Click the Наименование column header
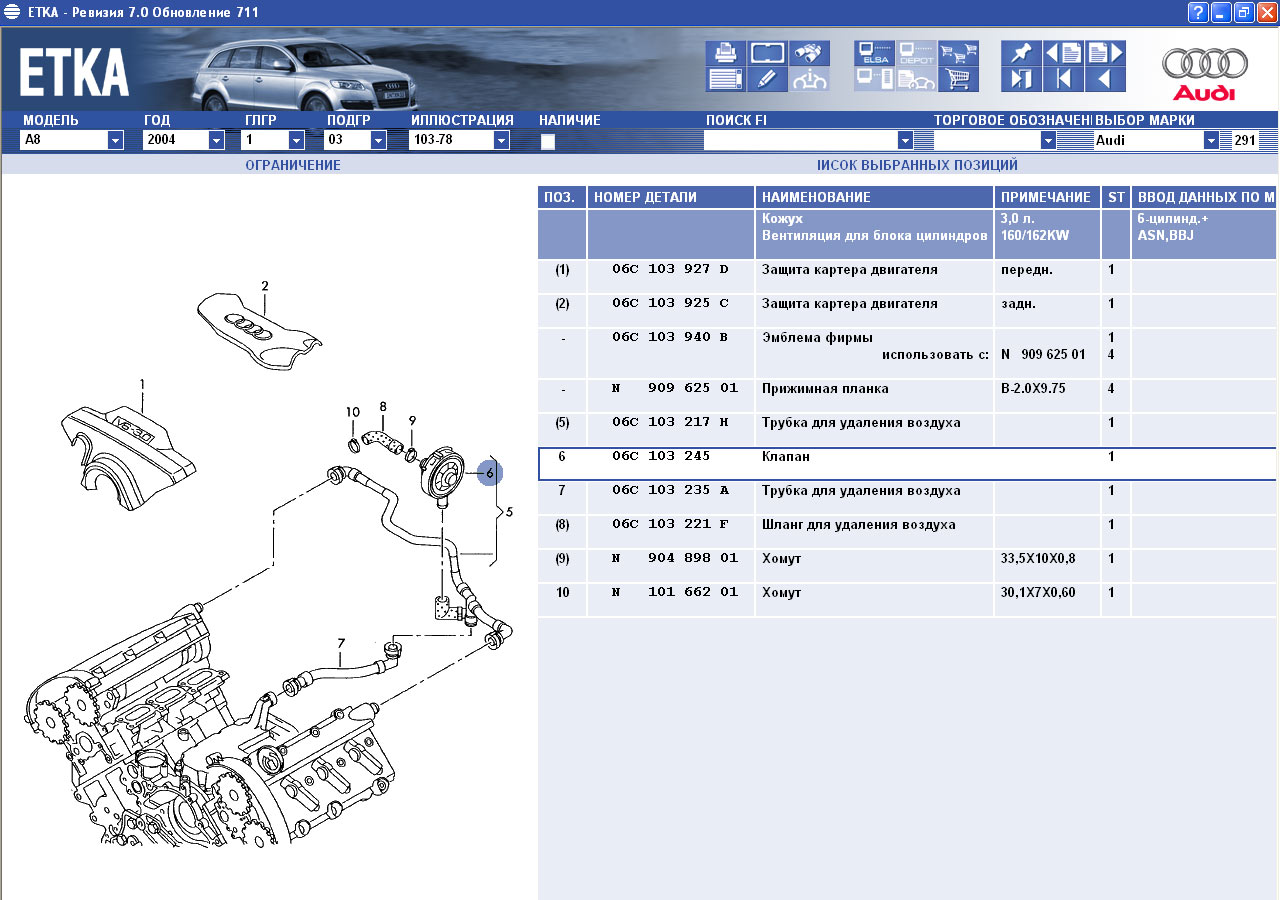This screenshot has width=1280, height=900. (873, 198)
